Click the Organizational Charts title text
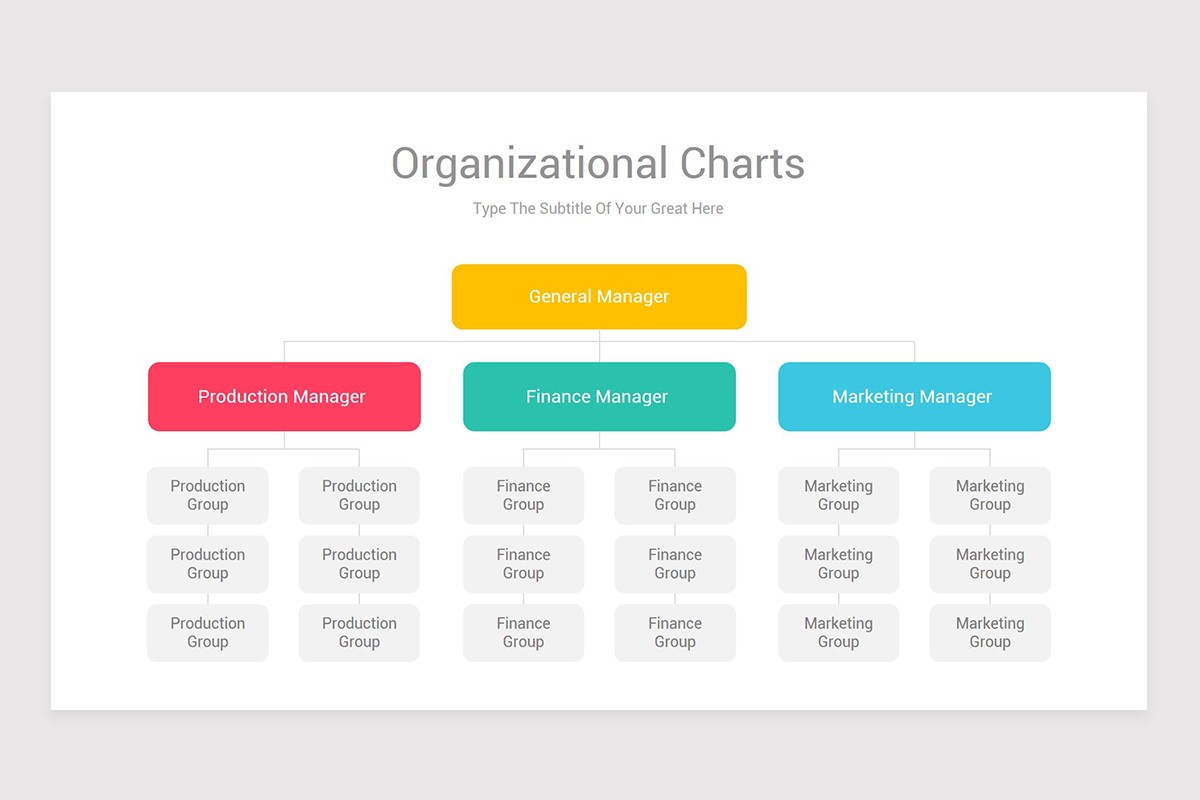The height and width of the screenshot is (800, 1200). (598, 164)
